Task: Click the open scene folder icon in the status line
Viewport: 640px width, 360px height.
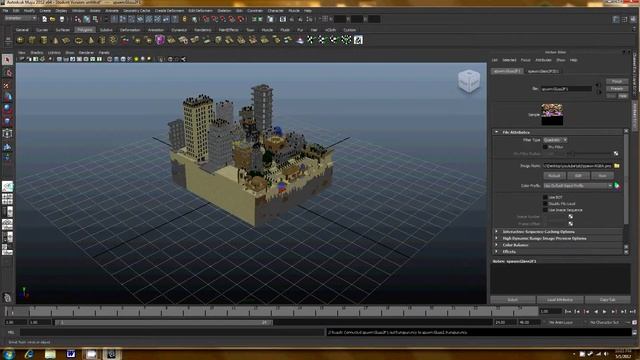Action: pos(53,19)
